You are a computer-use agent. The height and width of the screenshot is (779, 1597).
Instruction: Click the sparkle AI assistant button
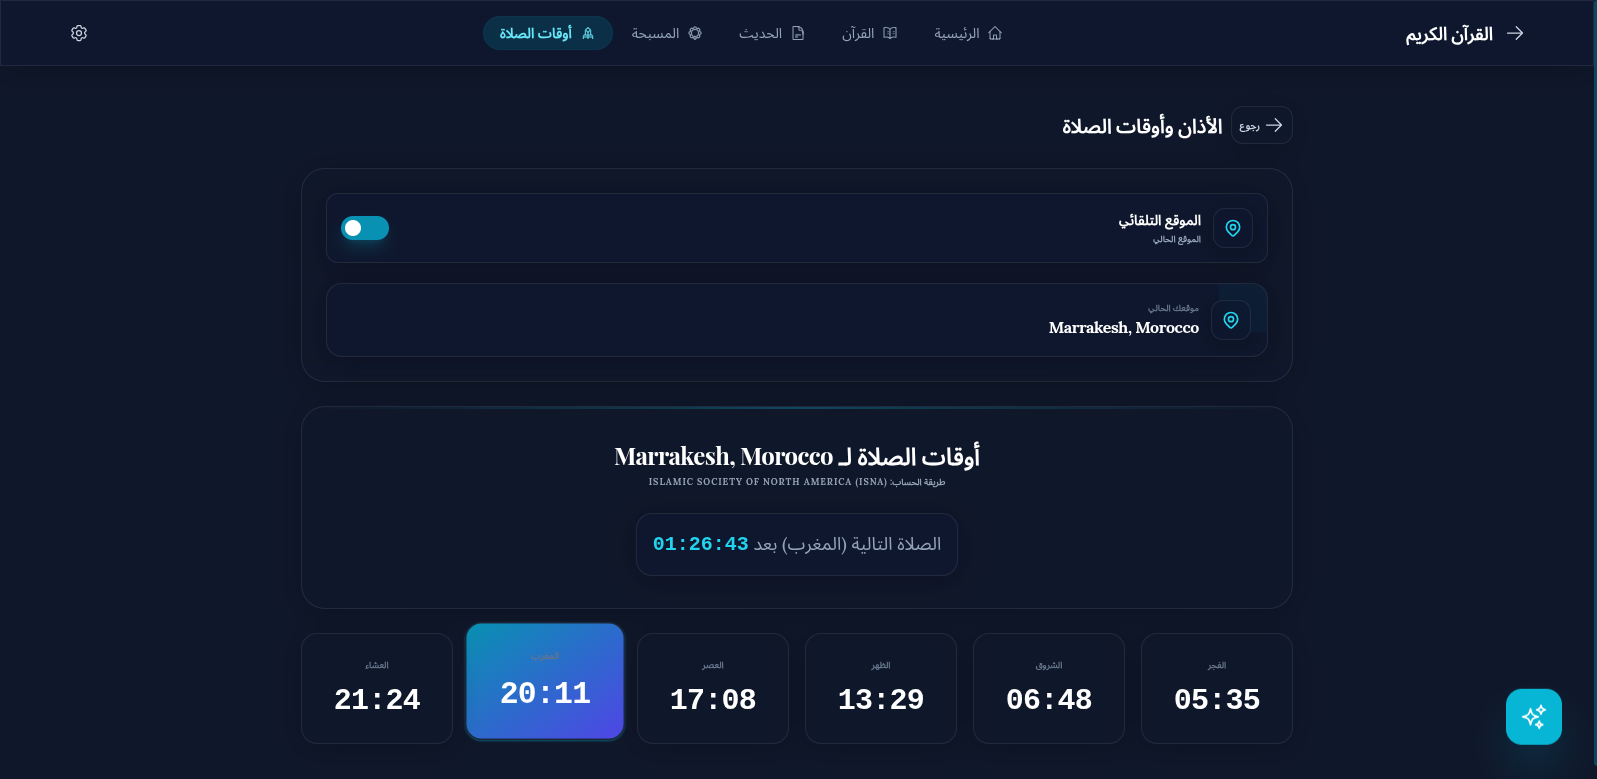[1533, 717]
